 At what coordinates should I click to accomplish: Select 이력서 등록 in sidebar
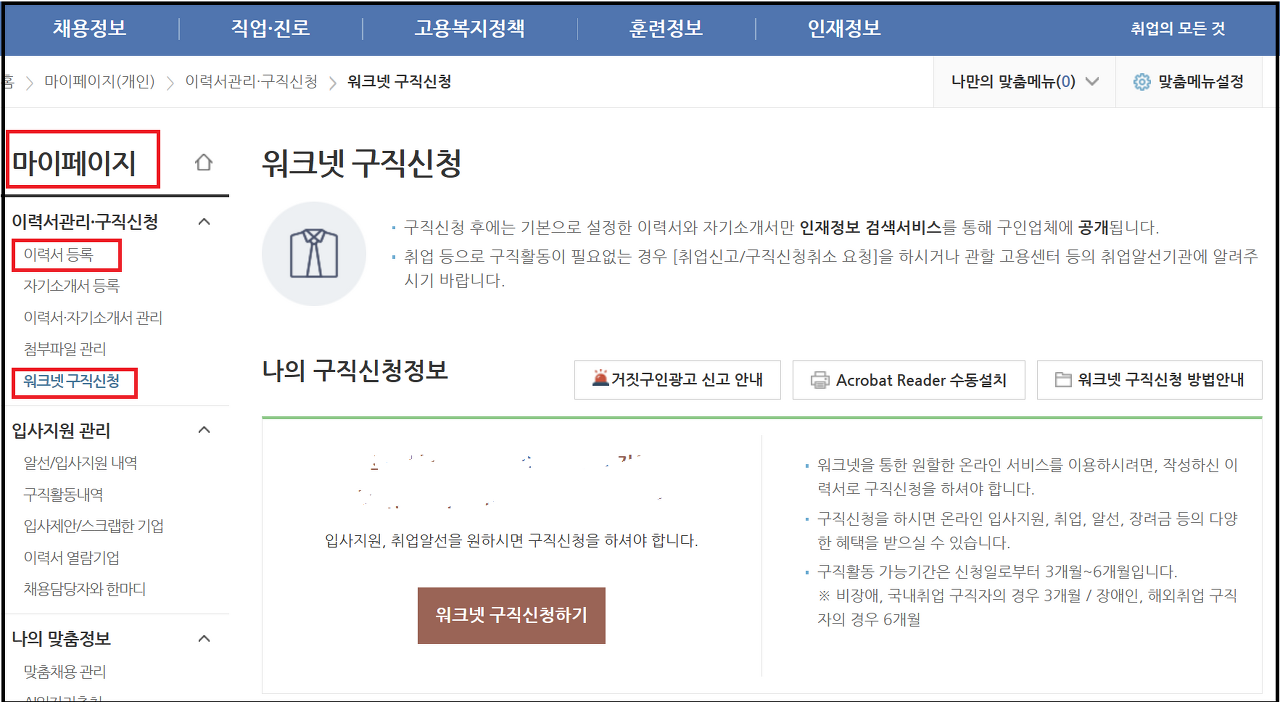(58, 255)
